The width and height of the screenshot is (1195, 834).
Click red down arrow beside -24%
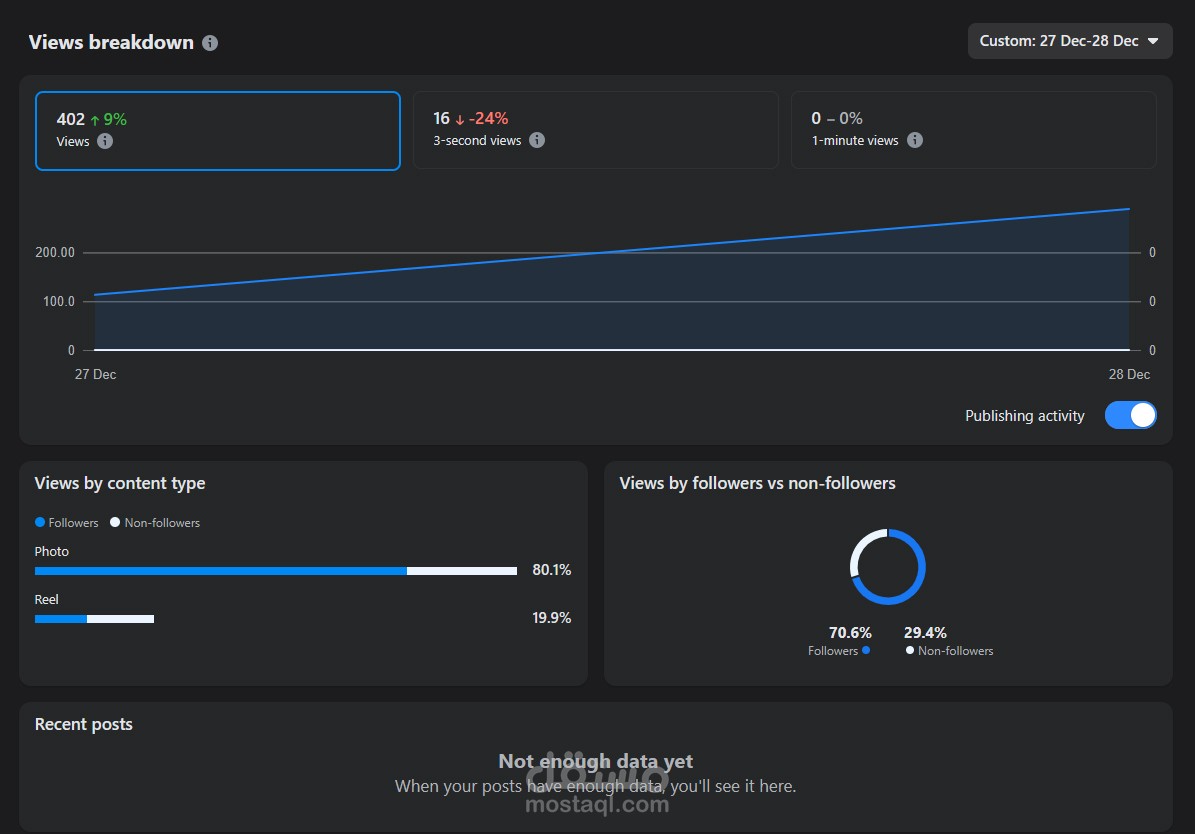click(460, 119)
